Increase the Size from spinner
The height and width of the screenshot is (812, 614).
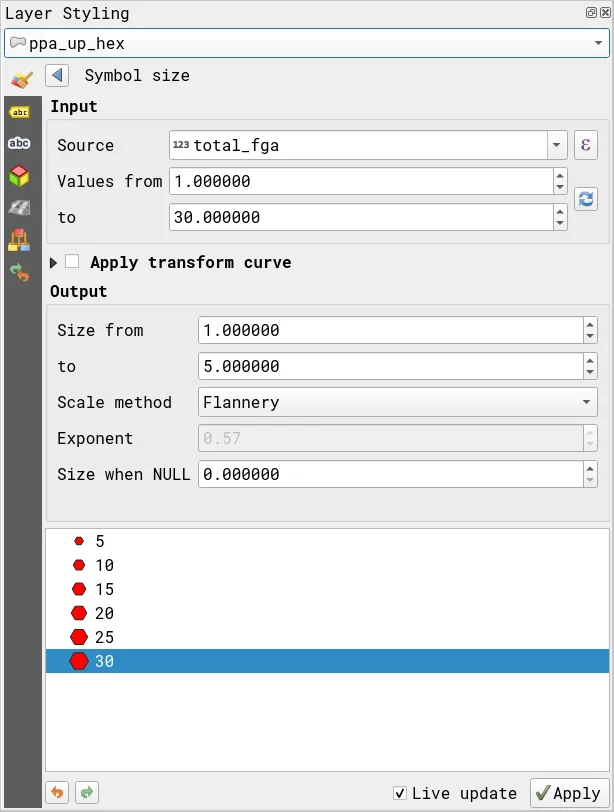coord(590,324)
